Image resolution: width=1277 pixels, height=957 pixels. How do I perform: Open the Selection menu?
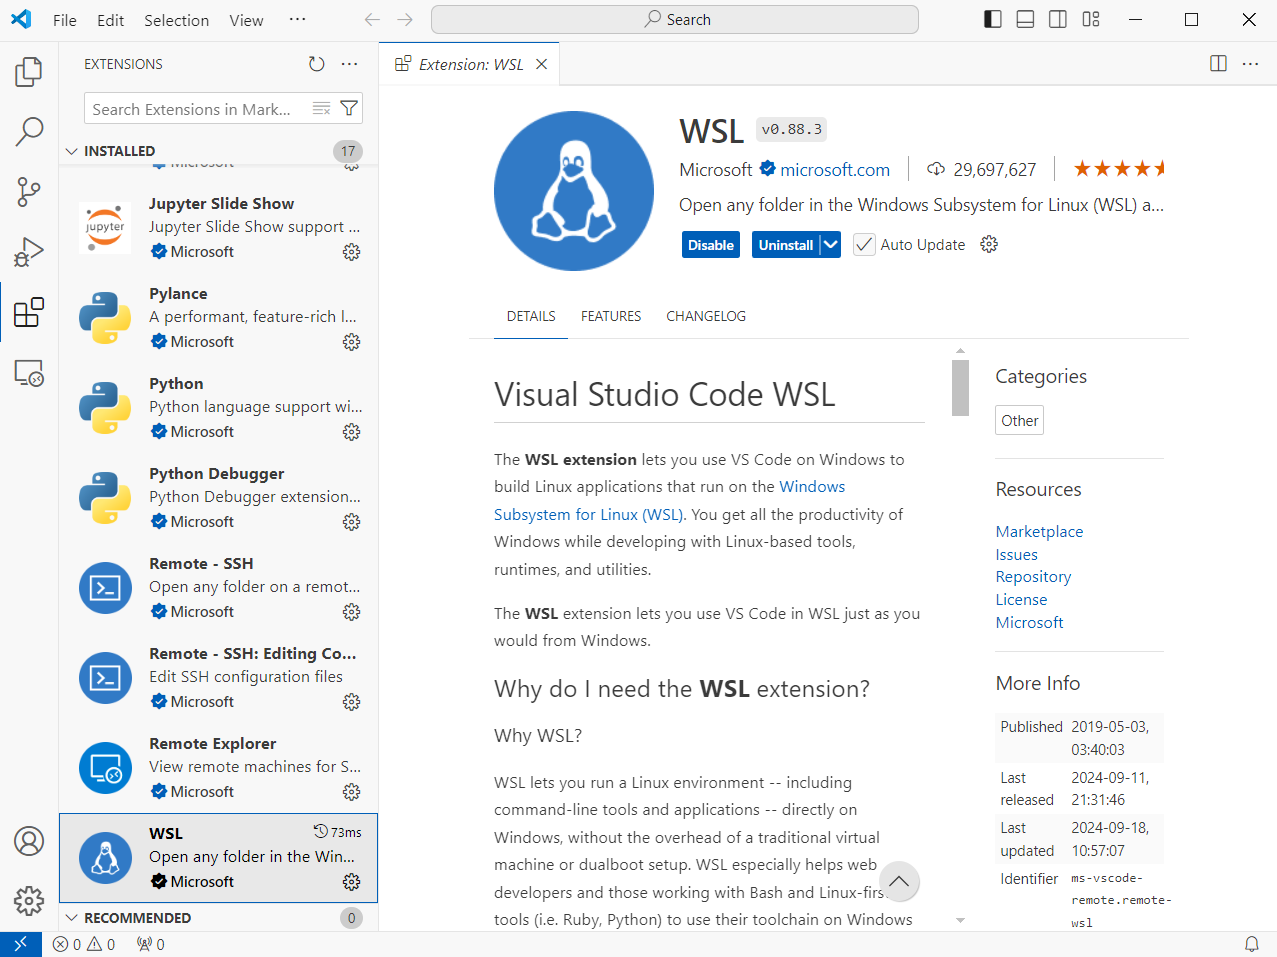[x=177, y=20]
